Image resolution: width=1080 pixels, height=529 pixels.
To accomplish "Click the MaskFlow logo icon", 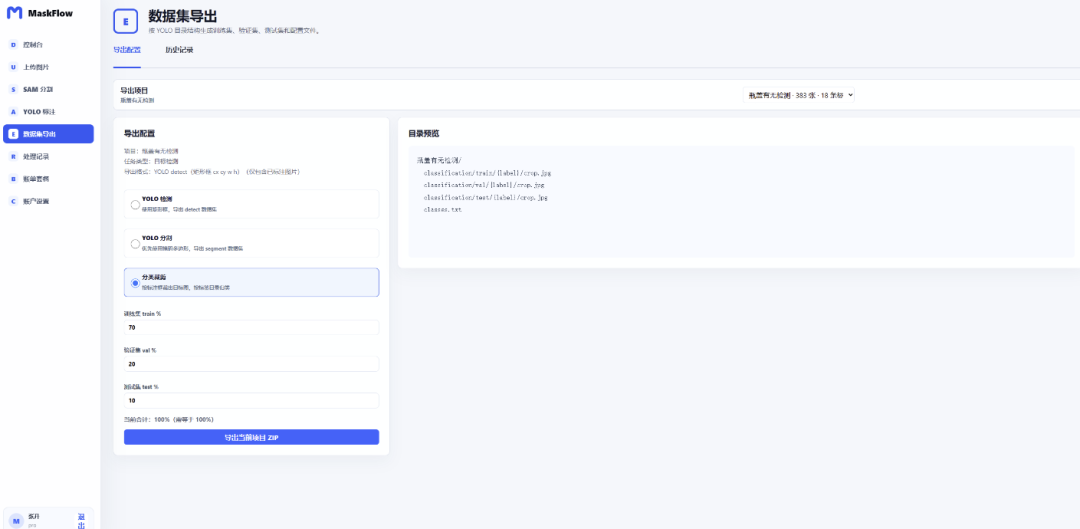I will tap(14, 13).
